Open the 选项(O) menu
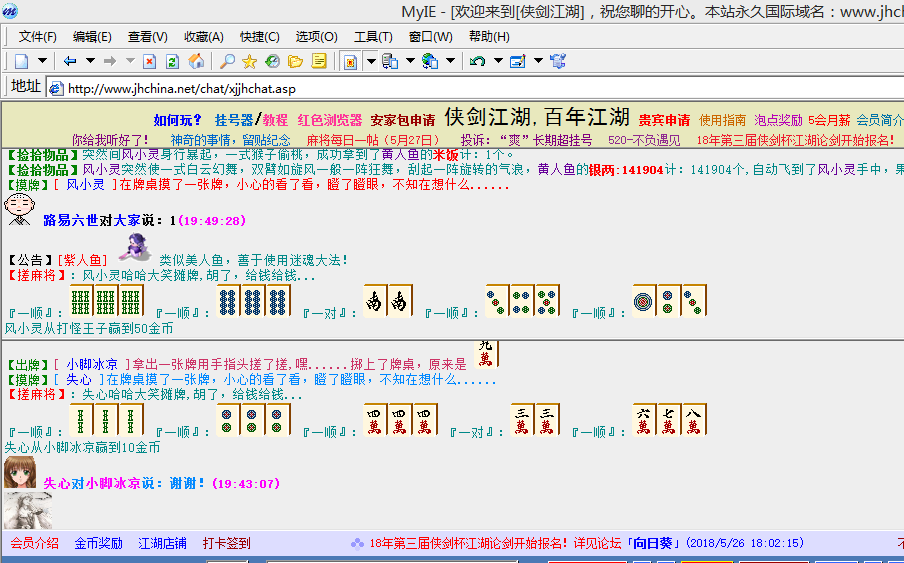Viewport: 904px width, 563px height. point(317,37)
